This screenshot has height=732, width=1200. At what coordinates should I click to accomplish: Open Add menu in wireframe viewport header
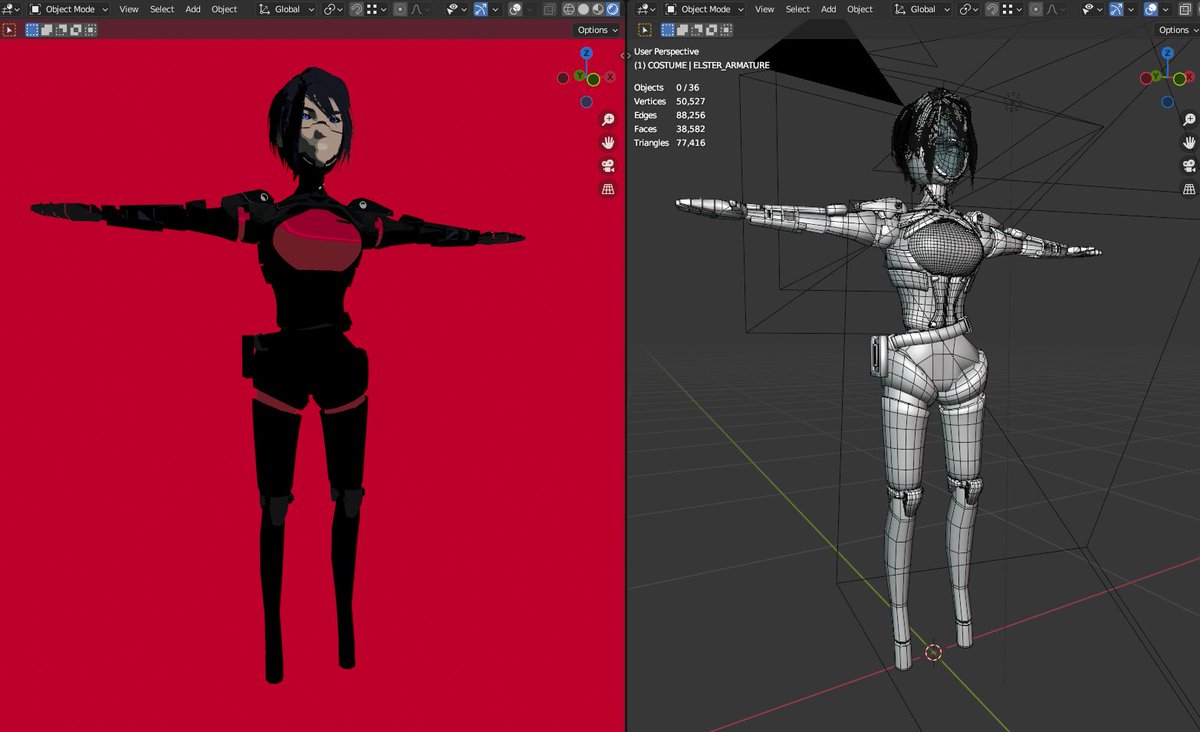829,9
